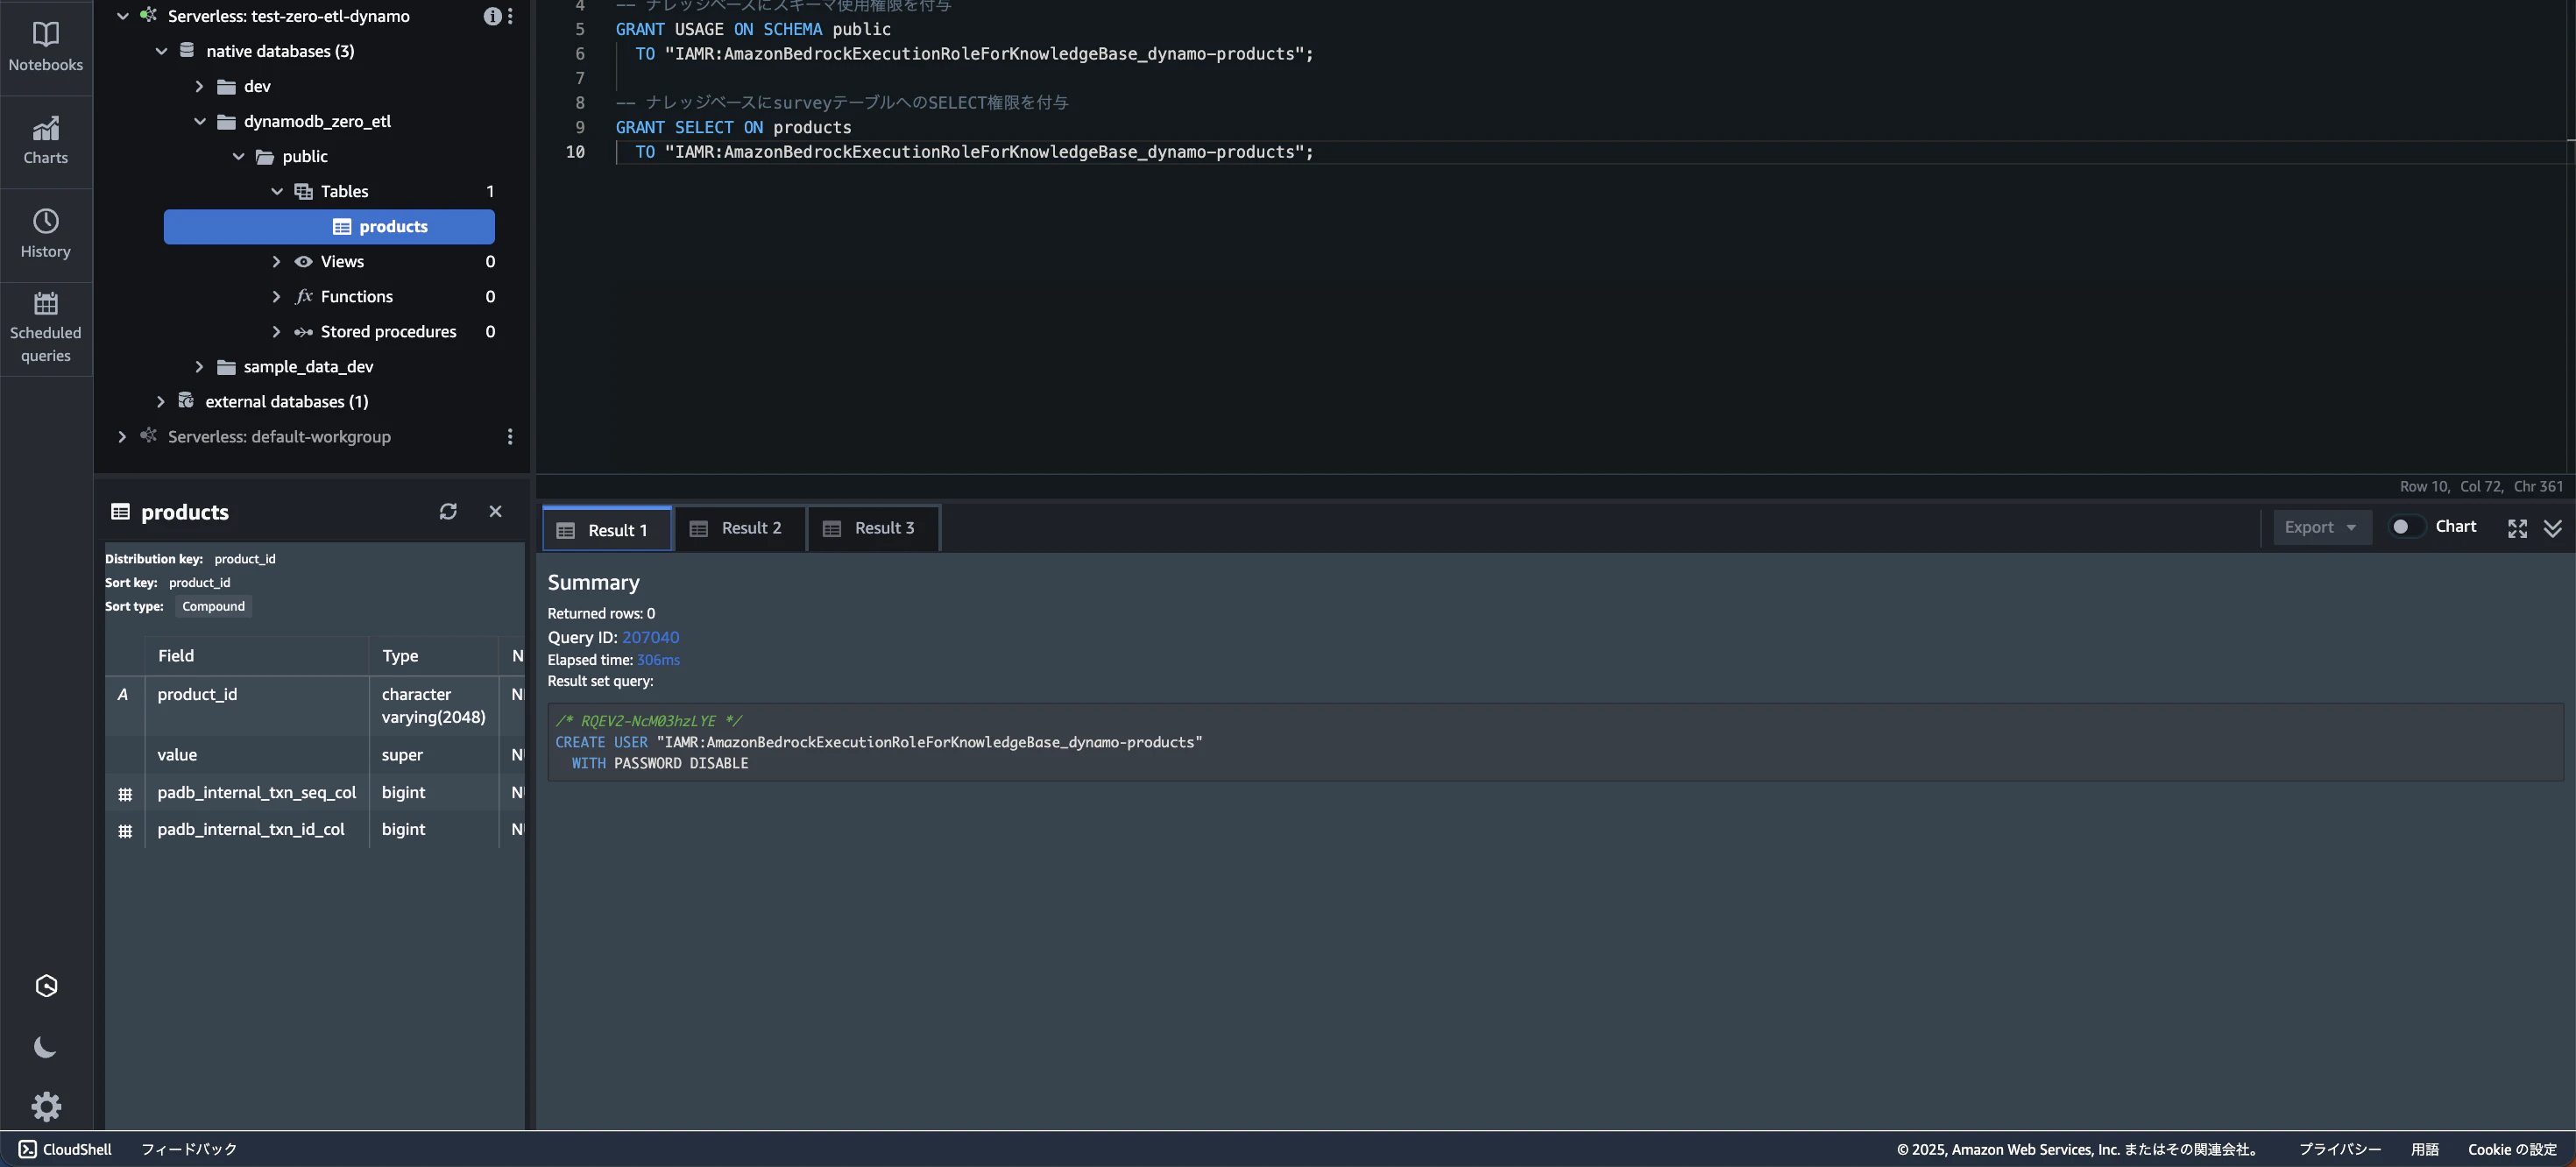Click info icon for test-zero-etl-dynamo workgroup
Viewport: 2576px width, 1167px height.
(x=492, y=16)
